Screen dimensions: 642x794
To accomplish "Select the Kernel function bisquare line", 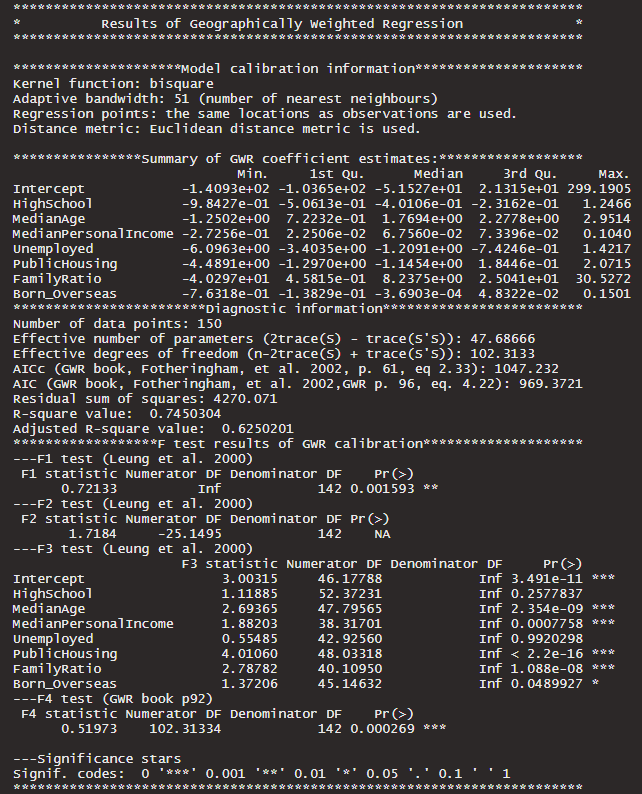I will [113, 84].
